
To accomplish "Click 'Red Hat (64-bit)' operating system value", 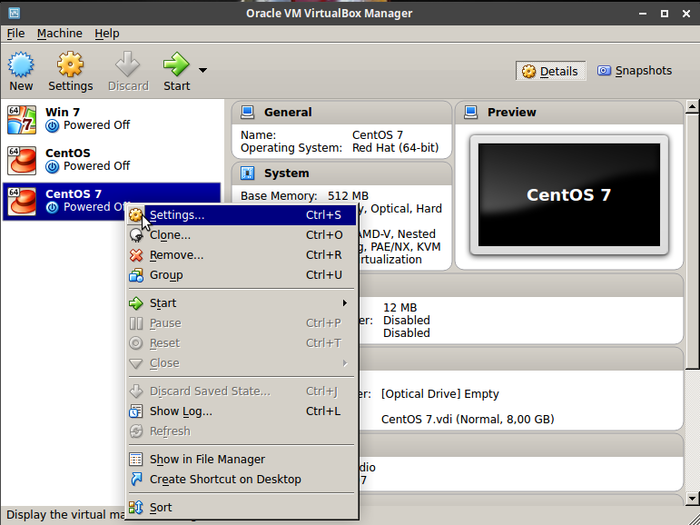I will pyautogui.click(x=396, y=148).
